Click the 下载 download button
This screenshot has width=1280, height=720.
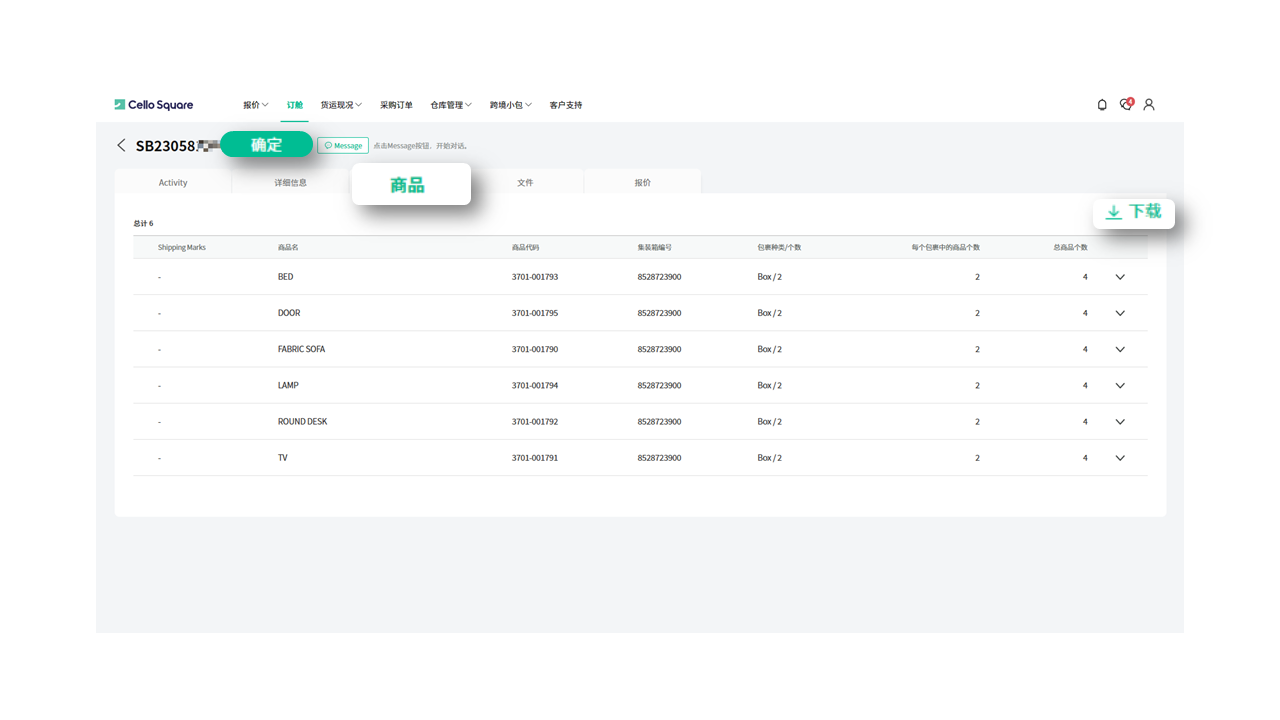(x=1133, y=212)
